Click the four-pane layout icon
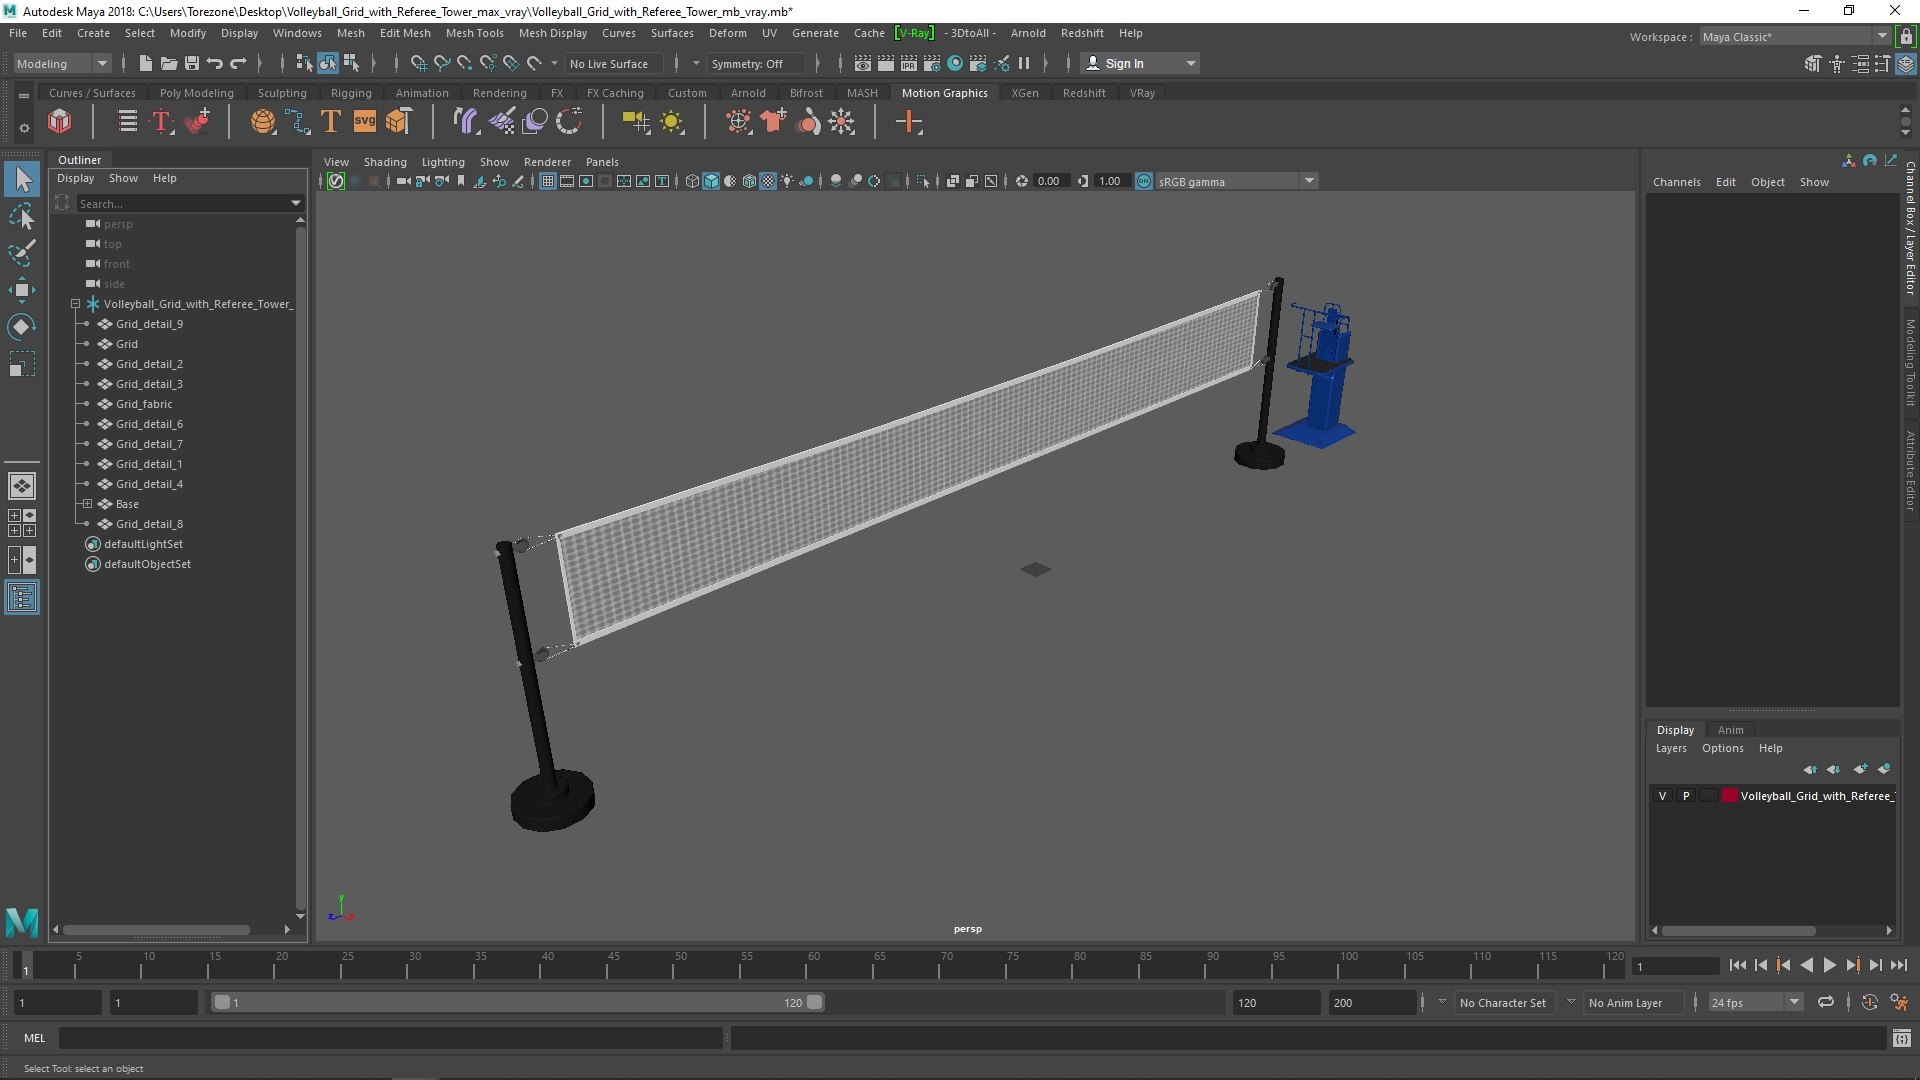Screen dimensions: 1920x1080 22,523
